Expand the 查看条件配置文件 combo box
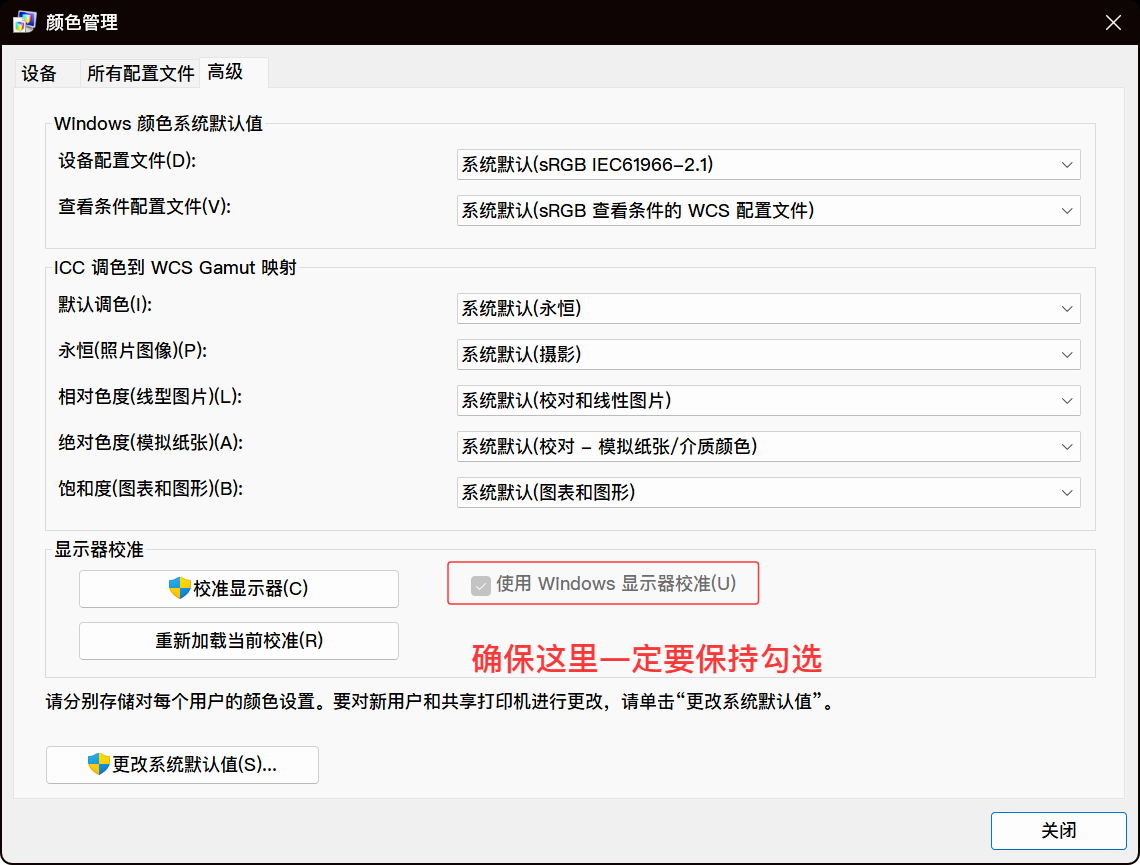The width and height of the screenshot is (1140, 865). click(768, 210)
